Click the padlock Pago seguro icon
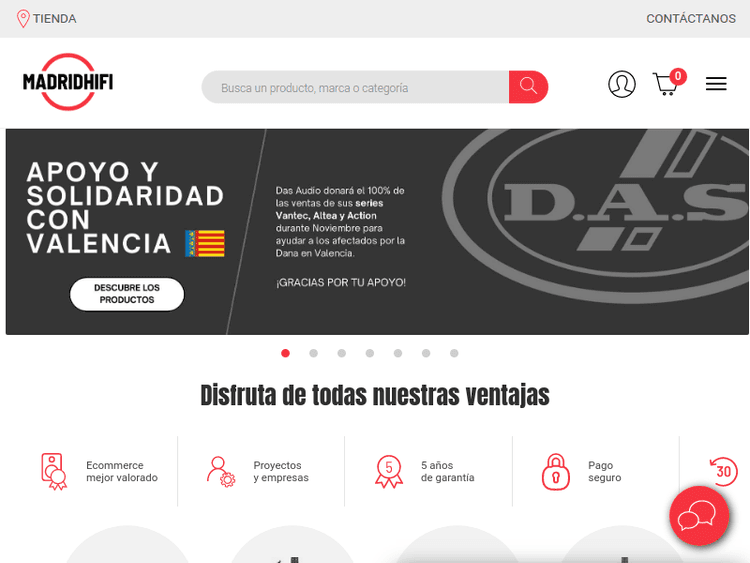 [555, 471]
